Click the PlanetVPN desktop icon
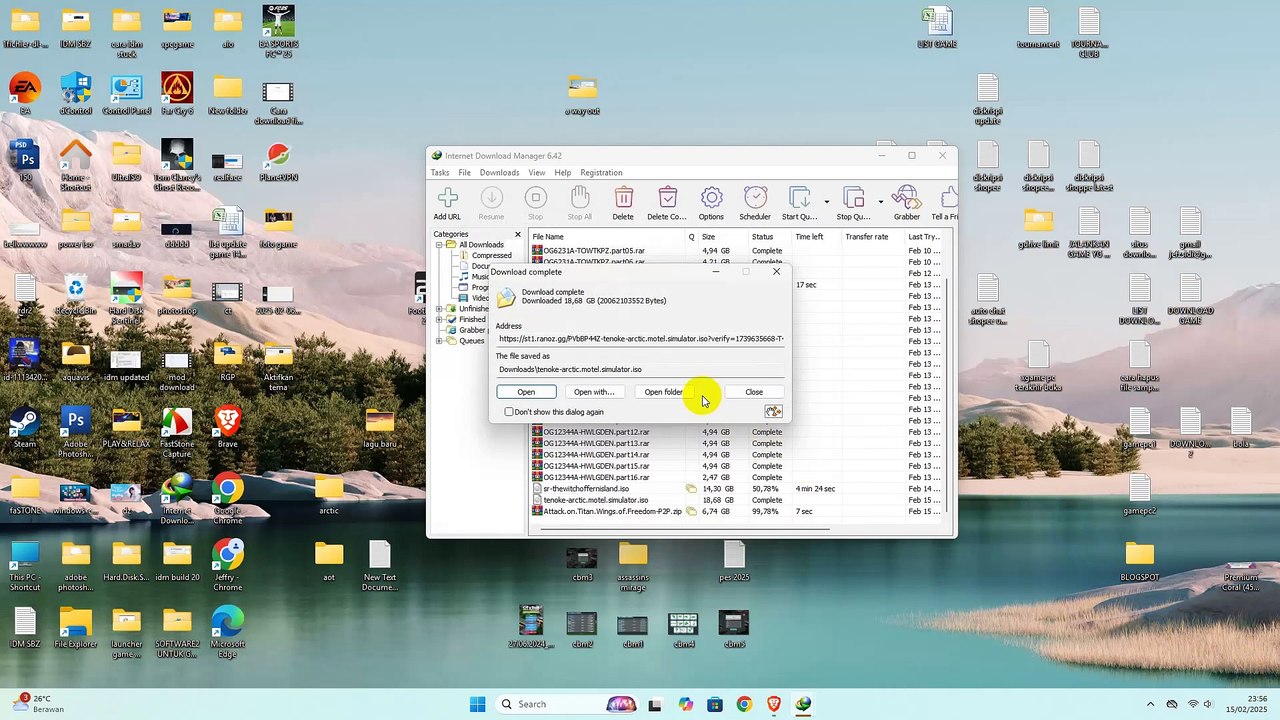The width and height of the screenshot is (1280, 720). [278, 155]
